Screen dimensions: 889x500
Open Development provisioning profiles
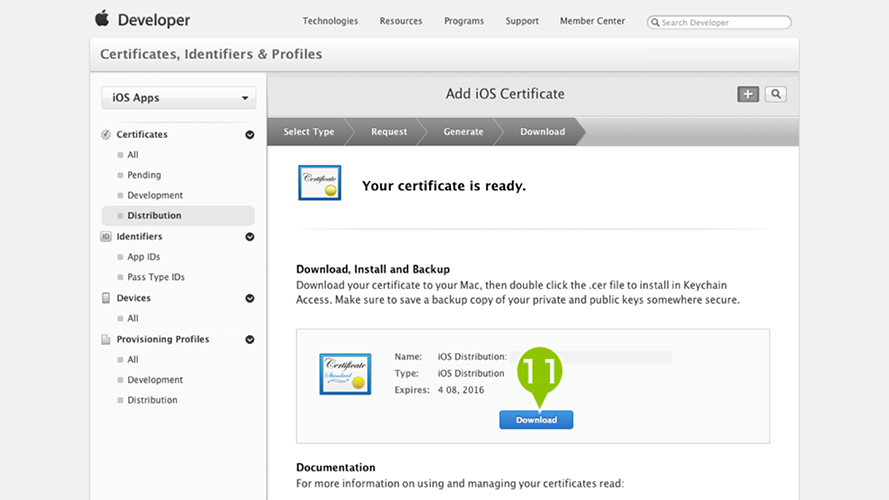pos(155,380)
